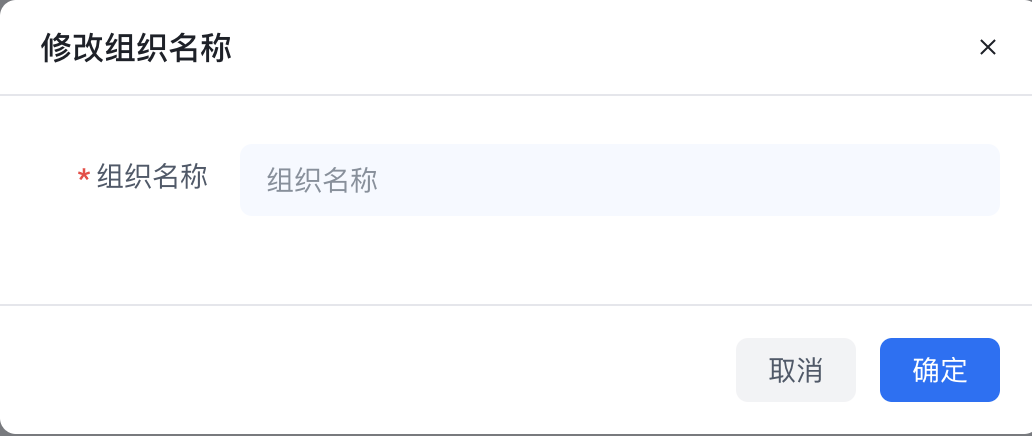The width and height of the screenshot is (1032, 436).
Task: Close the 修改组织名称 dialog with X icon
Action: click(987, 47)
